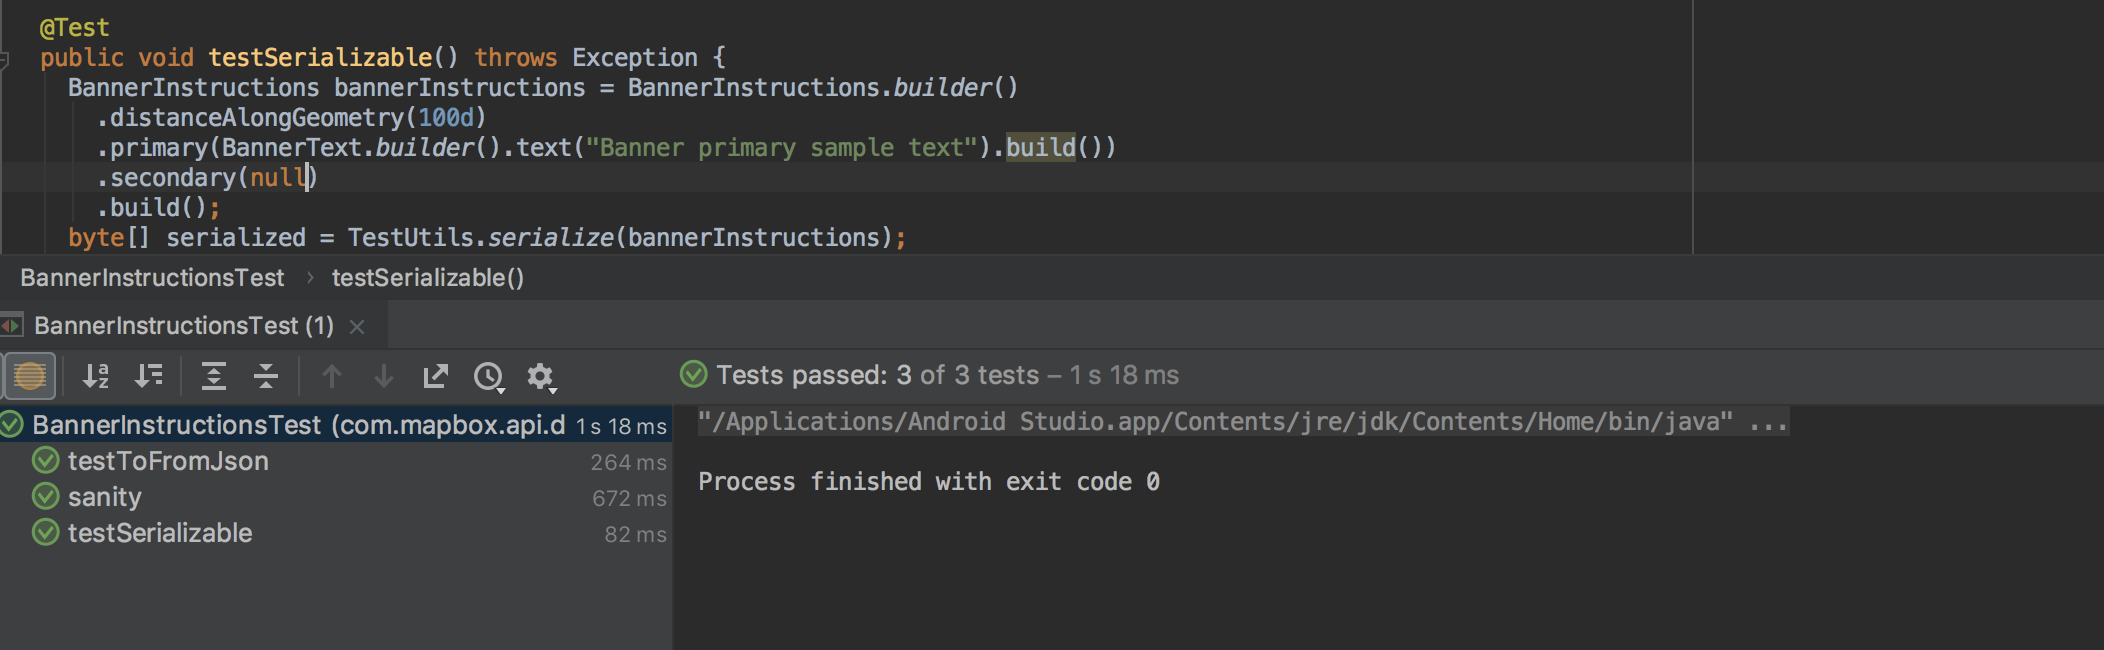Click the method fold marker in editor gutter
The image size is (2104, 650).
click(x=4, y=60)
